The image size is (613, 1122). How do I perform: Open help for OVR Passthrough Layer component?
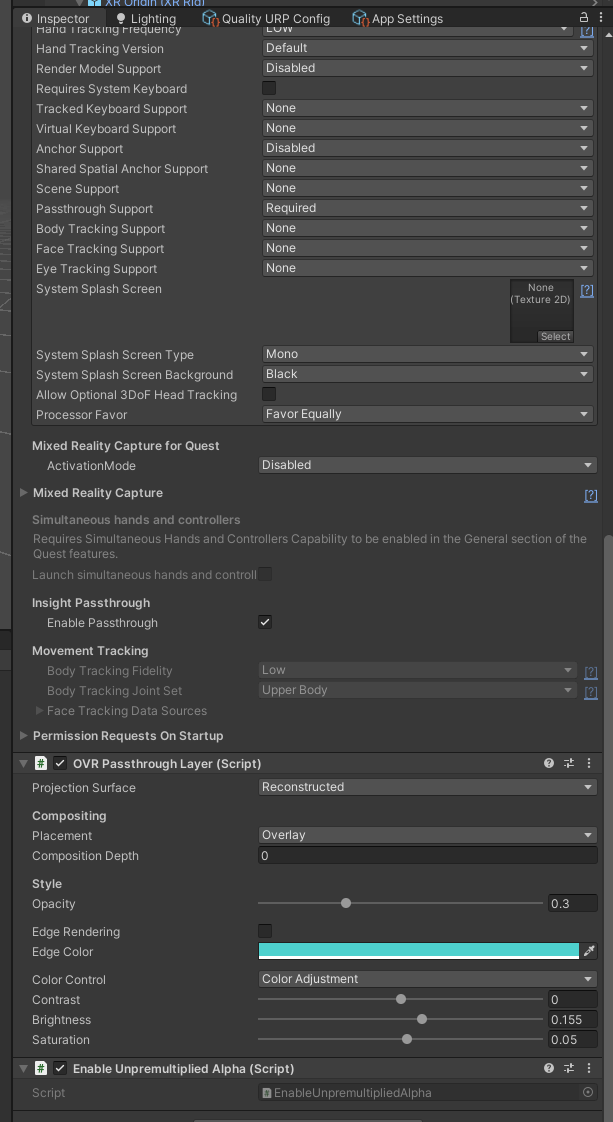pos(549,763)
